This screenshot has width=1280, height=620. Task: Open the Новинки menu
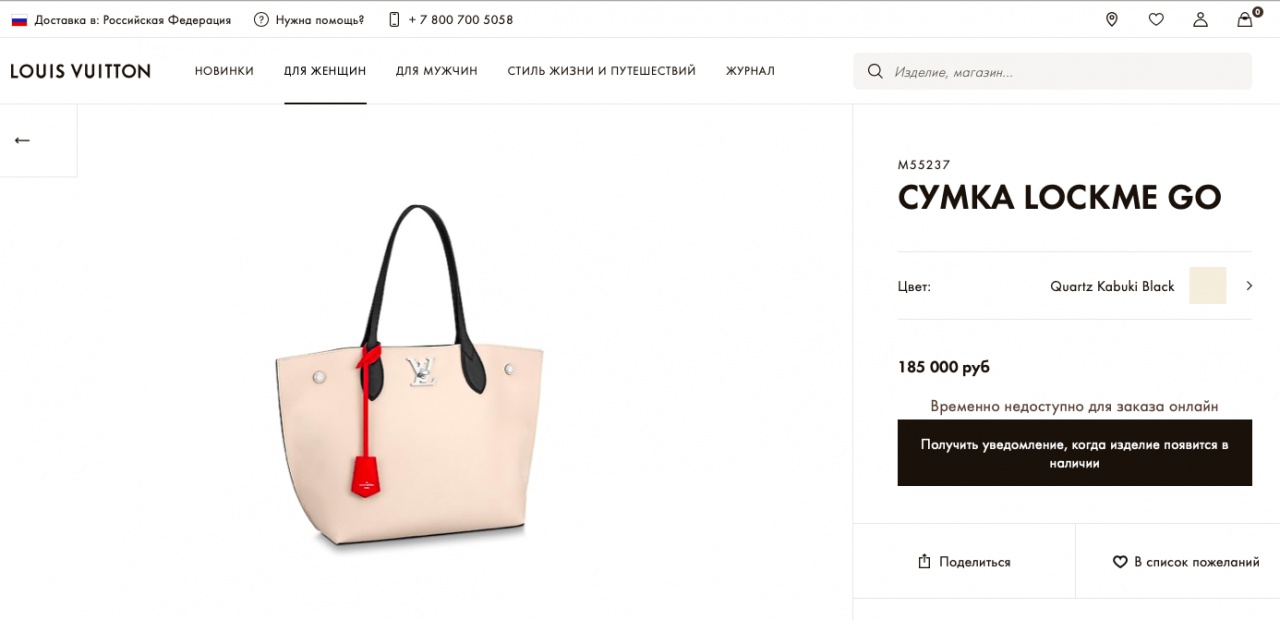point(224,71)
